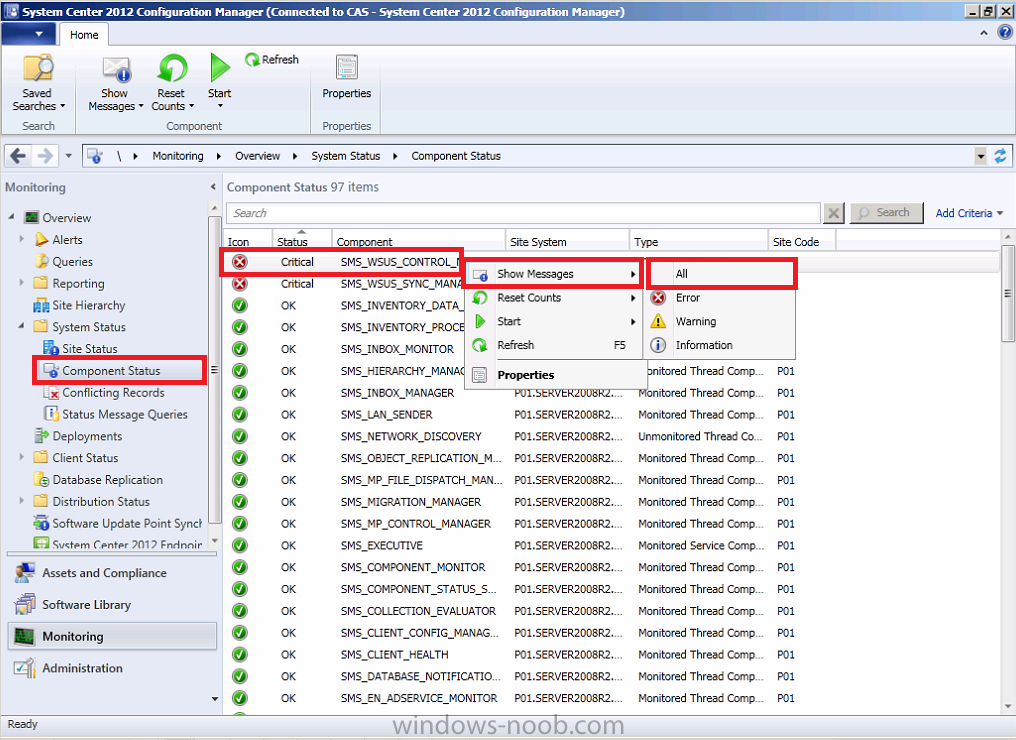Click the Search button
1016x740 pixels.
point(886,213)
